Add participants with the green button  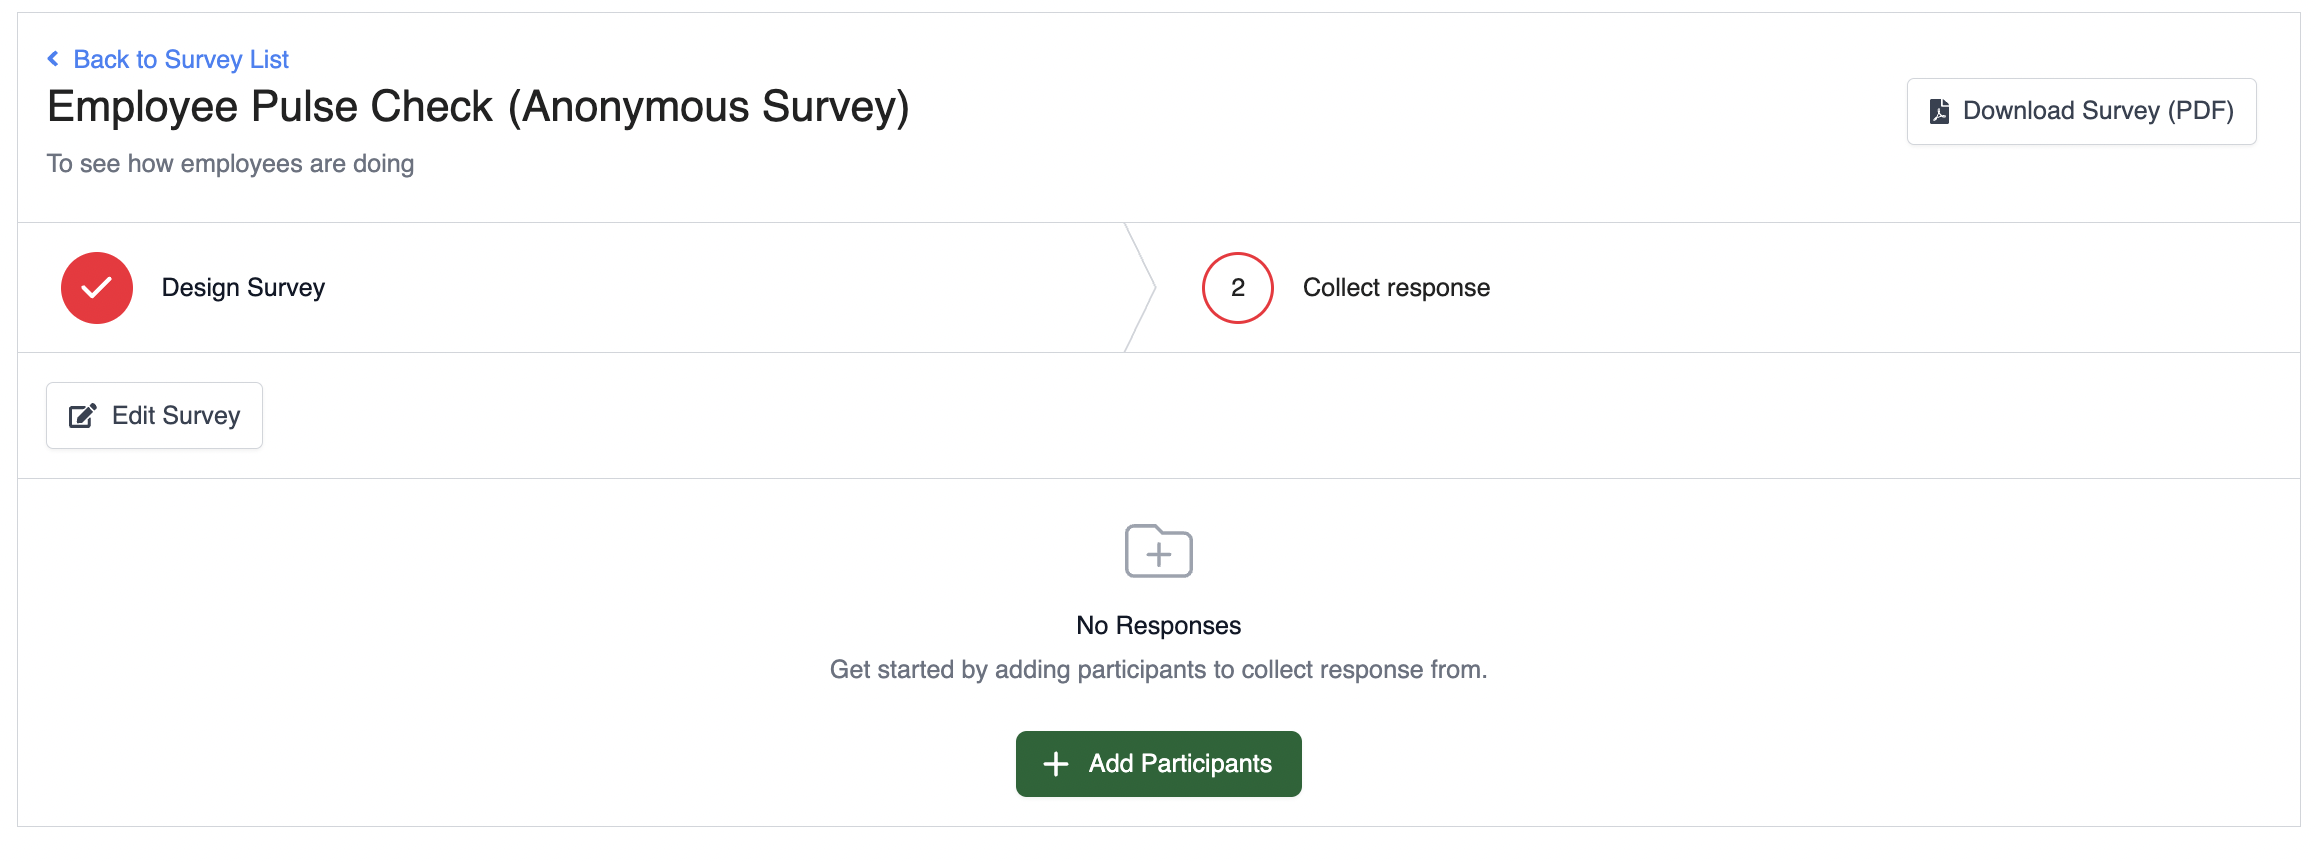[x=1159, y=764]
